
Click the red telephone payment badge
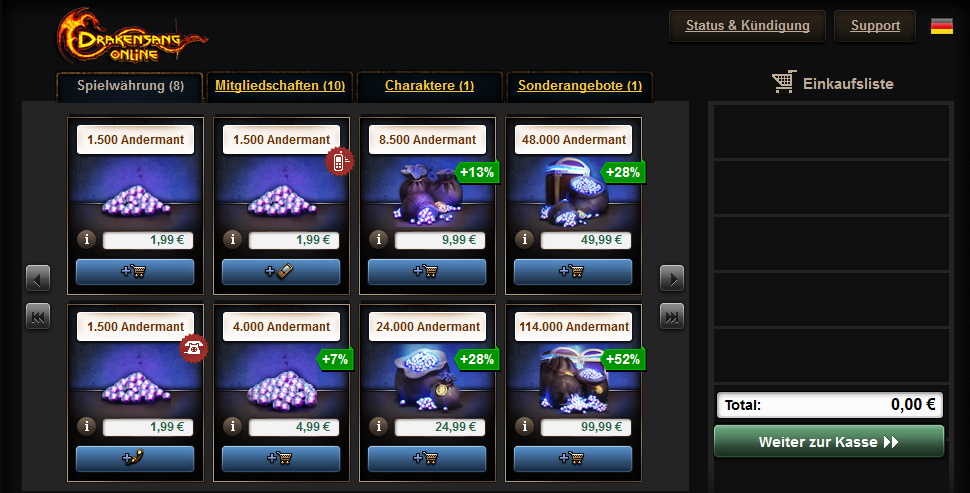coord(194,348)
